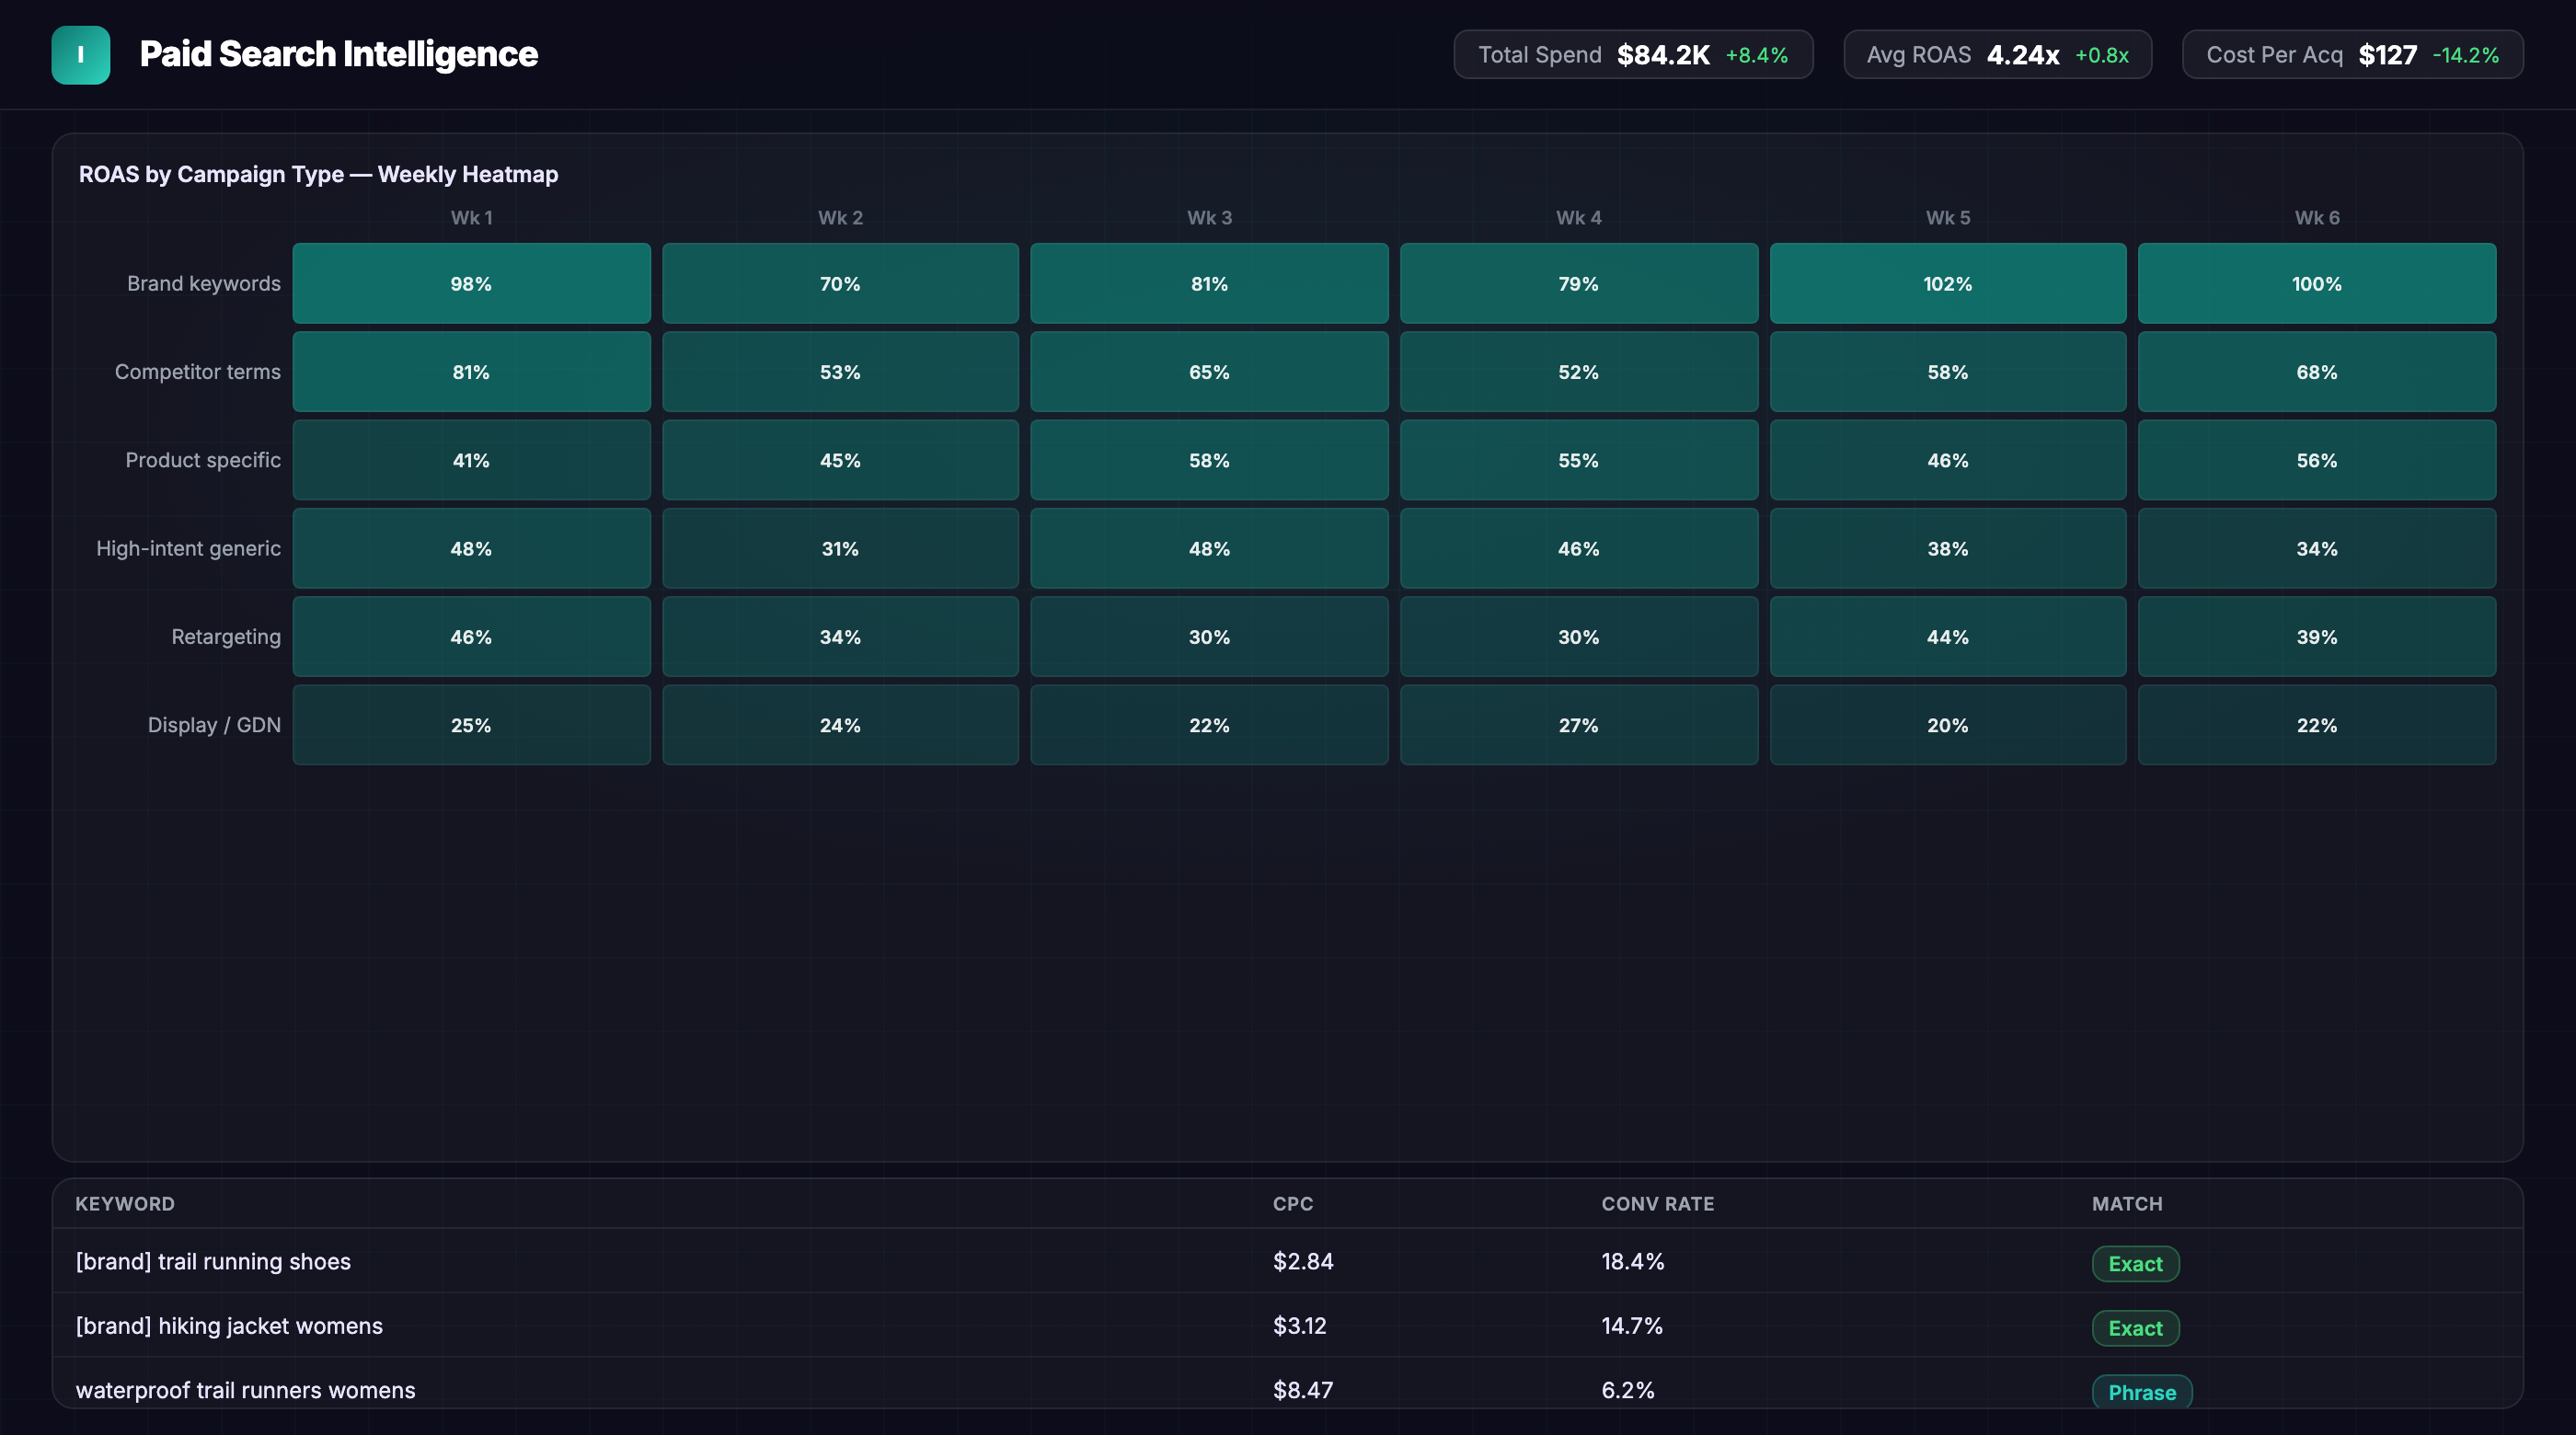The width and height of the screenshot is (2576, 1435).
Task: Sort by the CPC column header
Action: pyautogui.click(x=1293, y=1204)
